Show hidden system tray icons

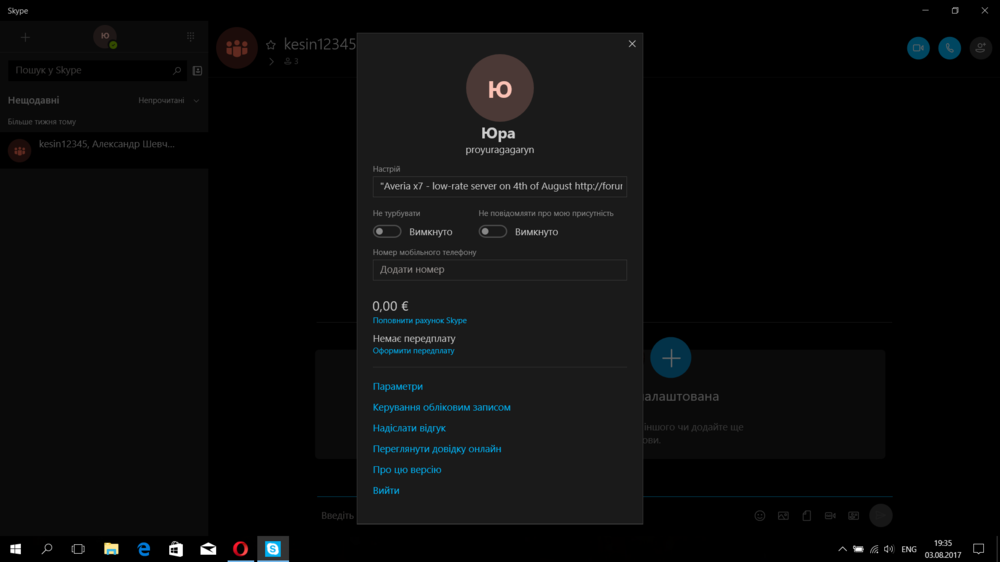tap(842, 549)
